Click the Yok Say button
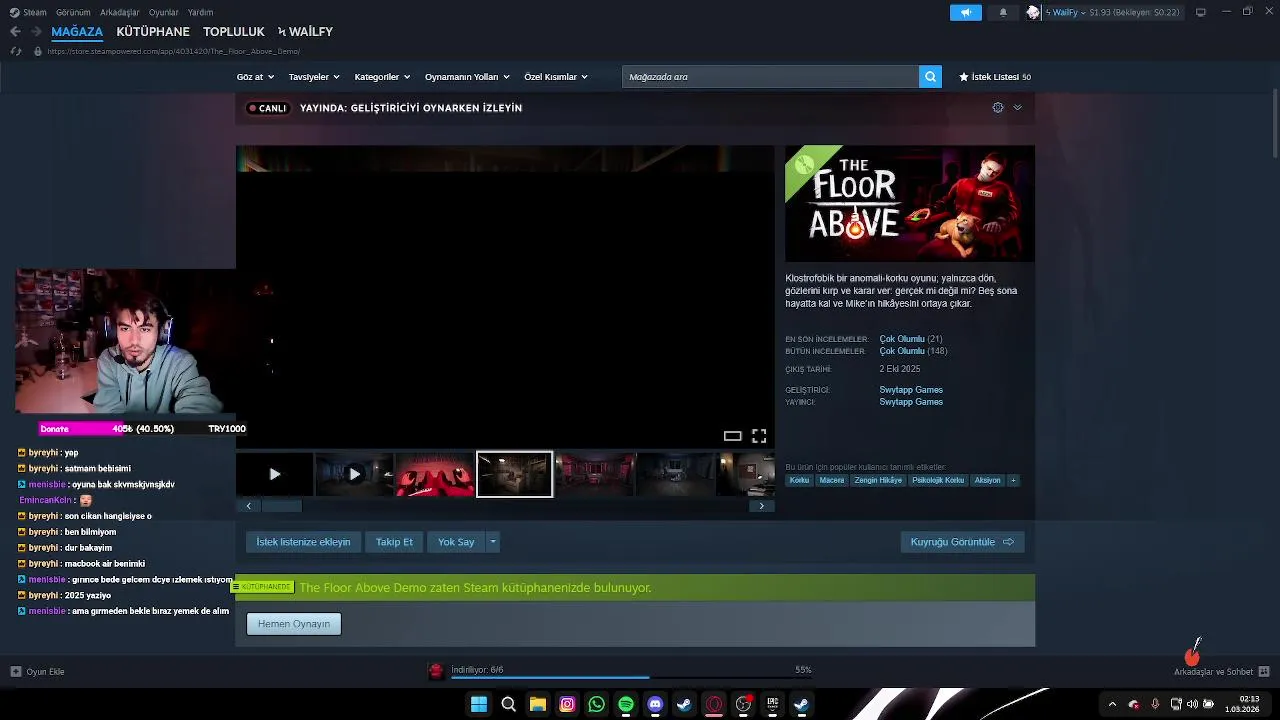The height and width of the screenshot is (720, 1280). (456, 542)
